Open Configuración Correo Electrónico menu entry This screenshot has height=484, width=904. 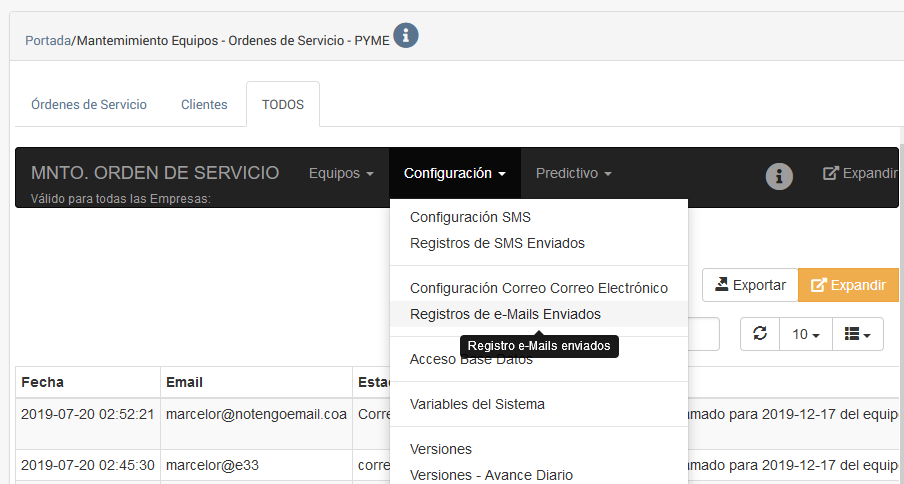[538, 288]
